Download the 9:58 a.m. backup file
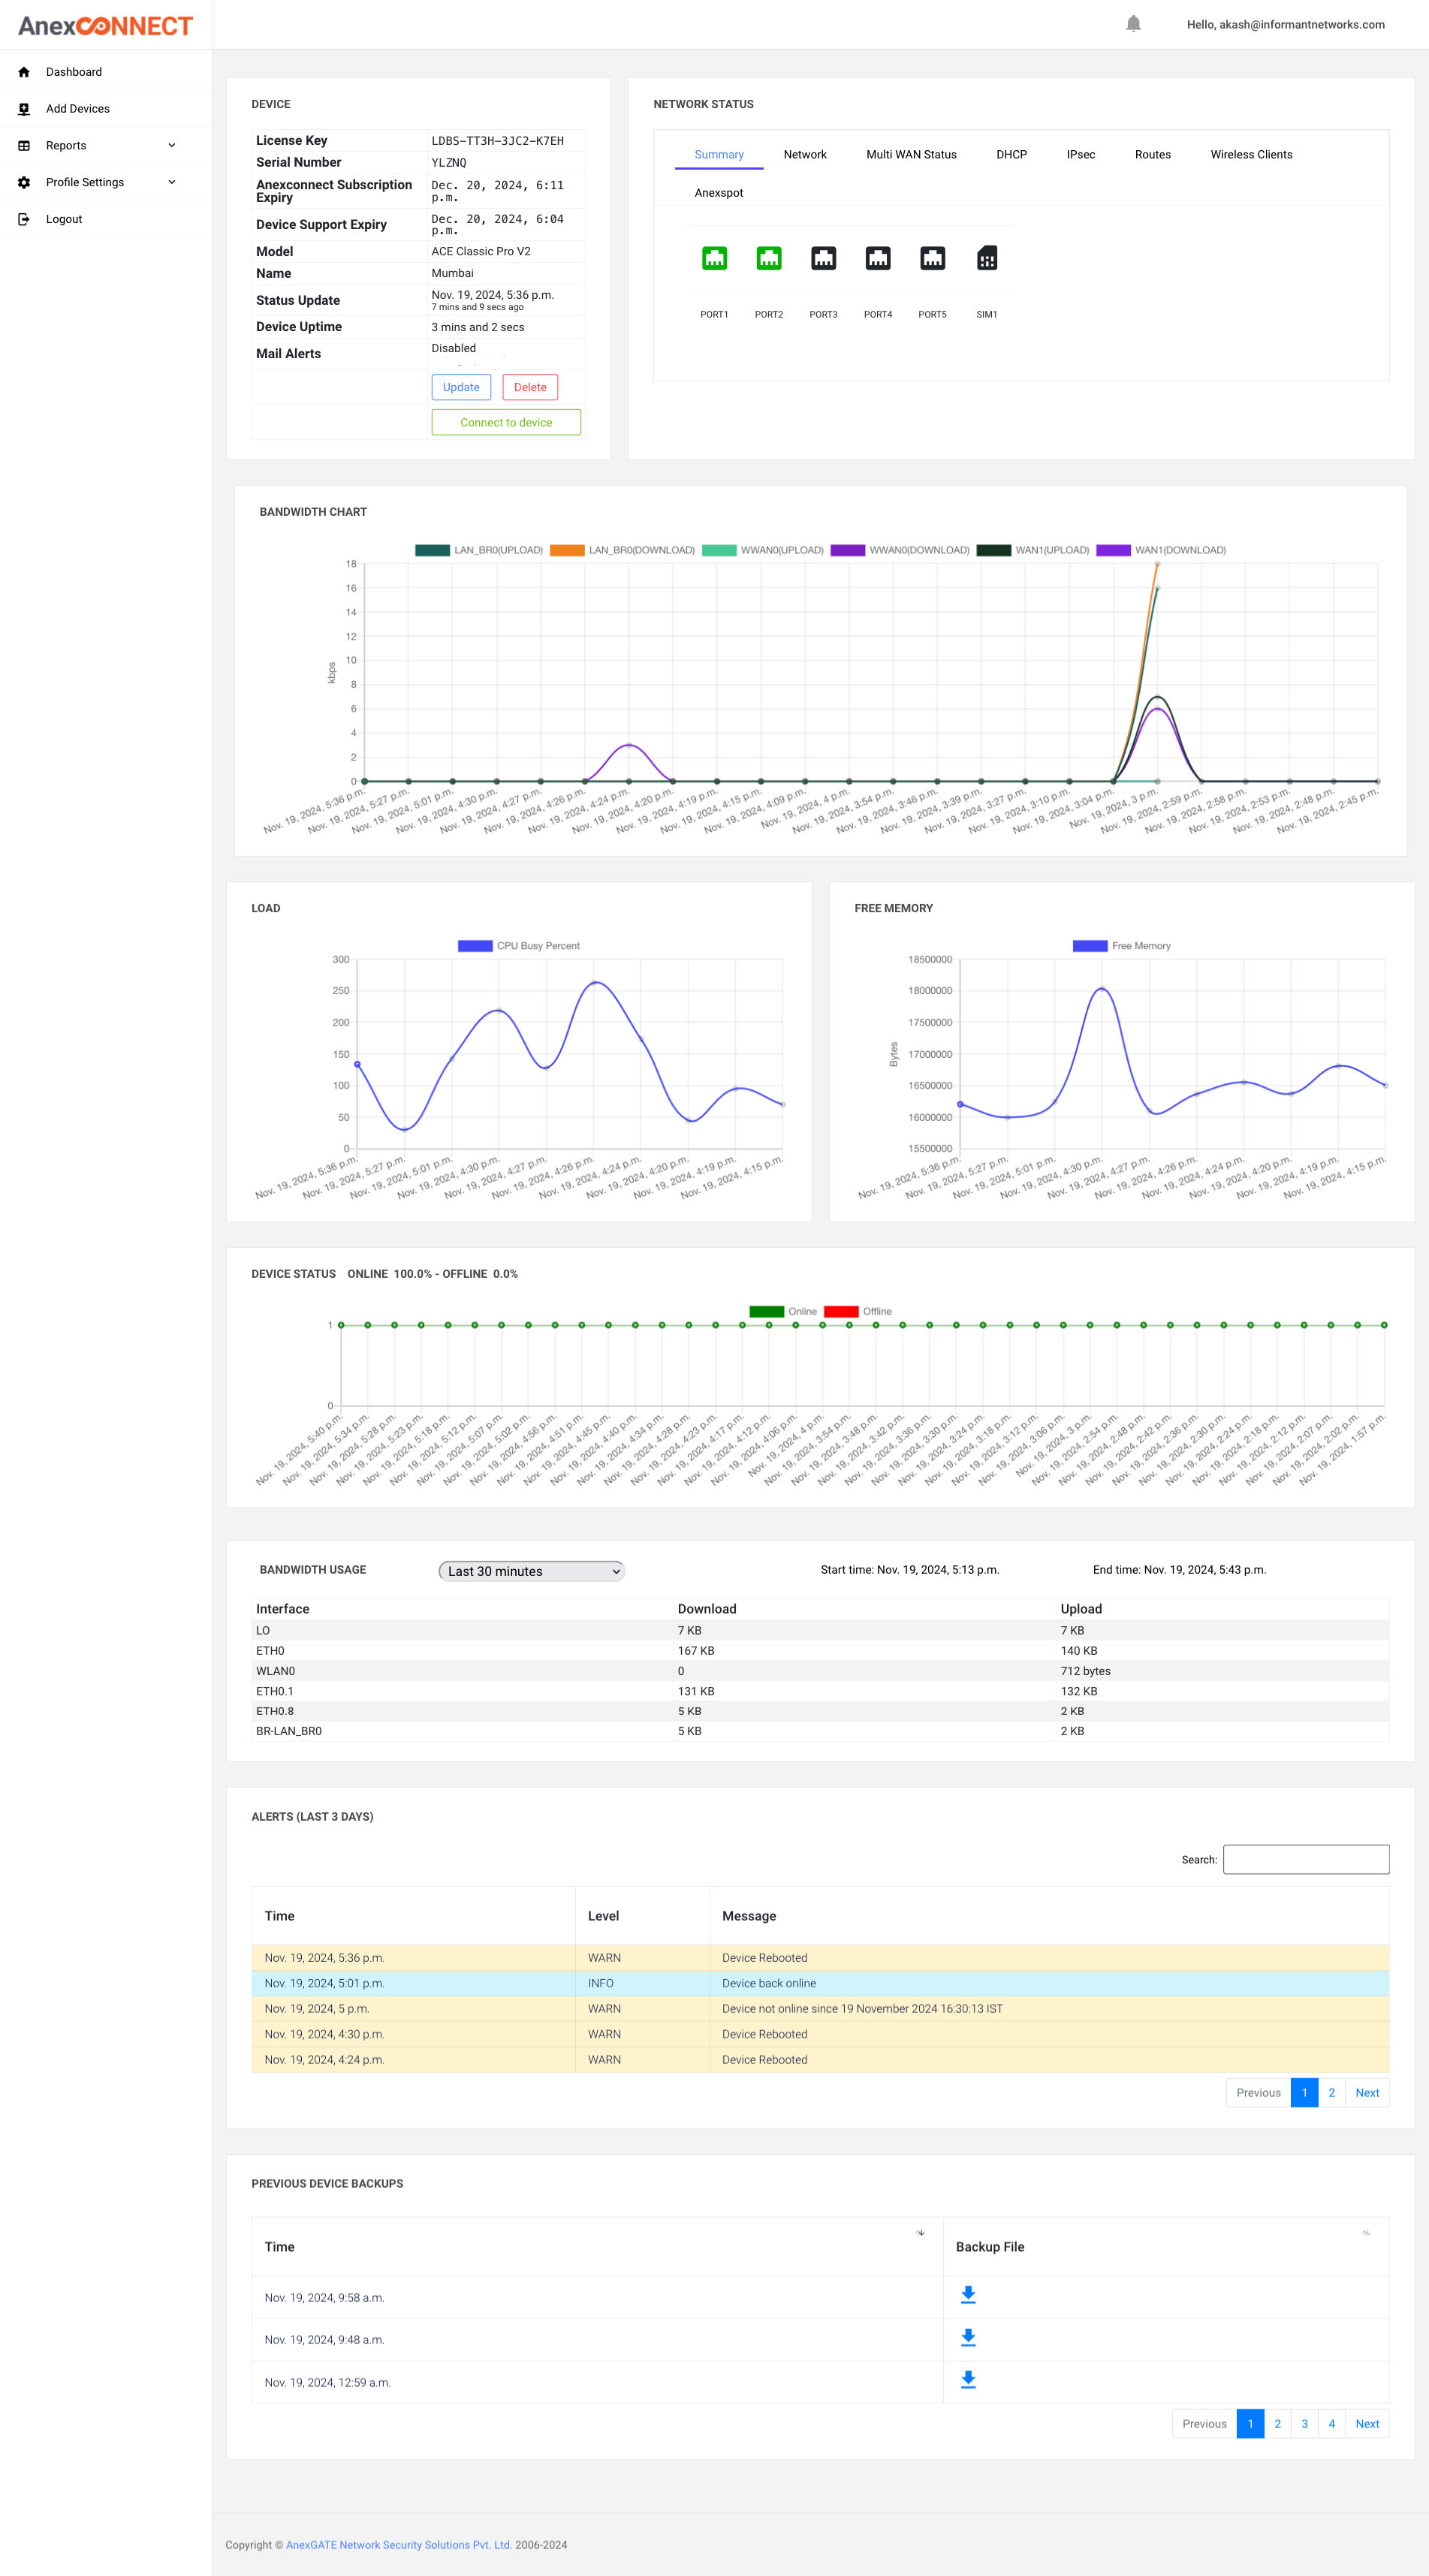1429x2576 pixels. (968, 2295)
